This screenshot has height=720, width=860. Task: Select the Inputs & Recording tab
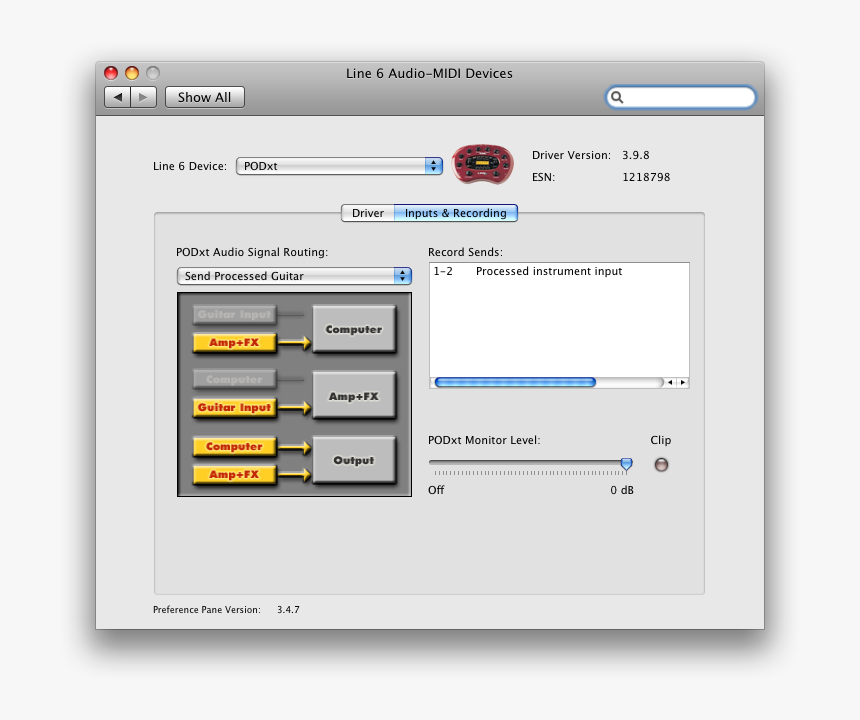(455, 213)
